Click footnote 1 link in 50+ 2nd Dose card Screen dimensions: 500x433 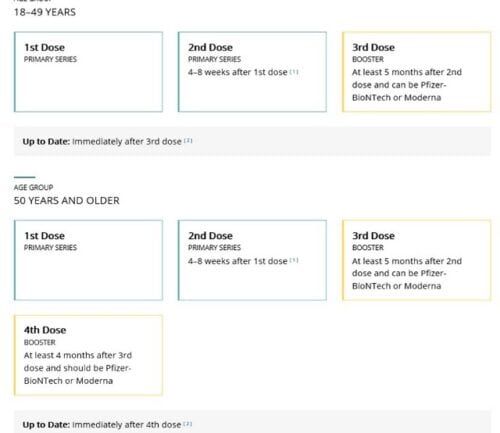point(294,260)
